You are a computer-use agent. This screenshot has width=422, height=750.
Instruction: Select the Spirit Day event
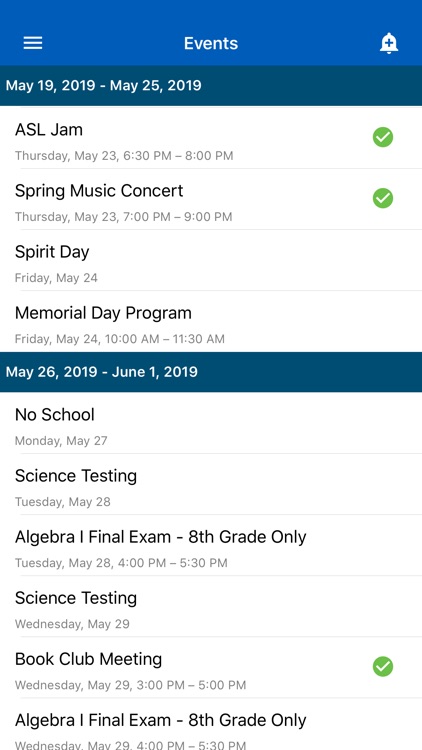(211, 260)
